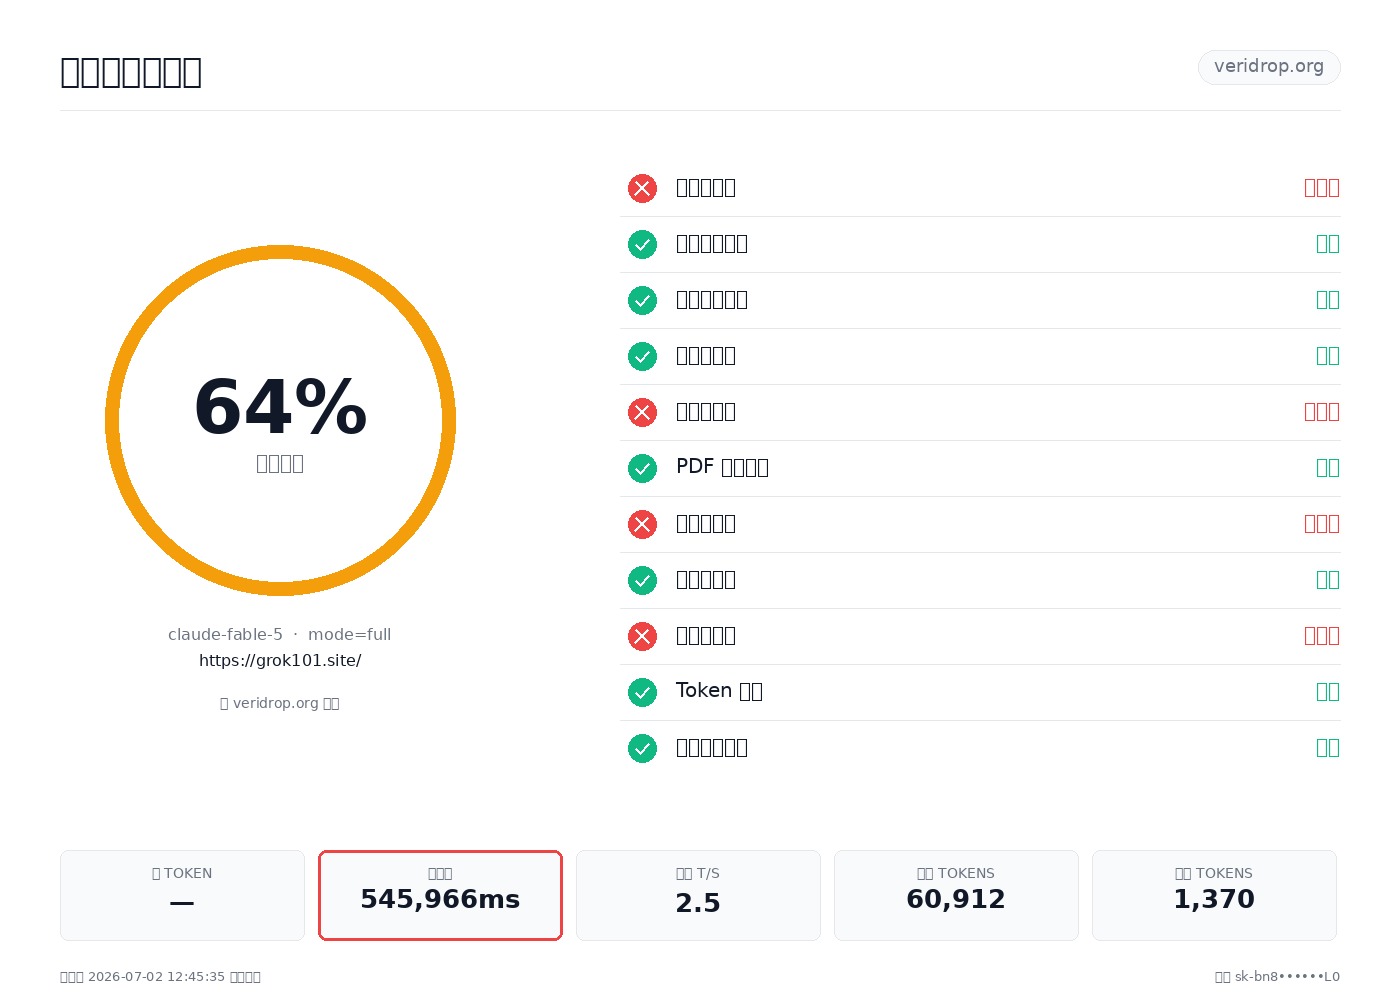Click the claude-fable-5 mode=full label
Image resolution: width=1400 pixels, height=1000 pixels.
click(280, 634)
